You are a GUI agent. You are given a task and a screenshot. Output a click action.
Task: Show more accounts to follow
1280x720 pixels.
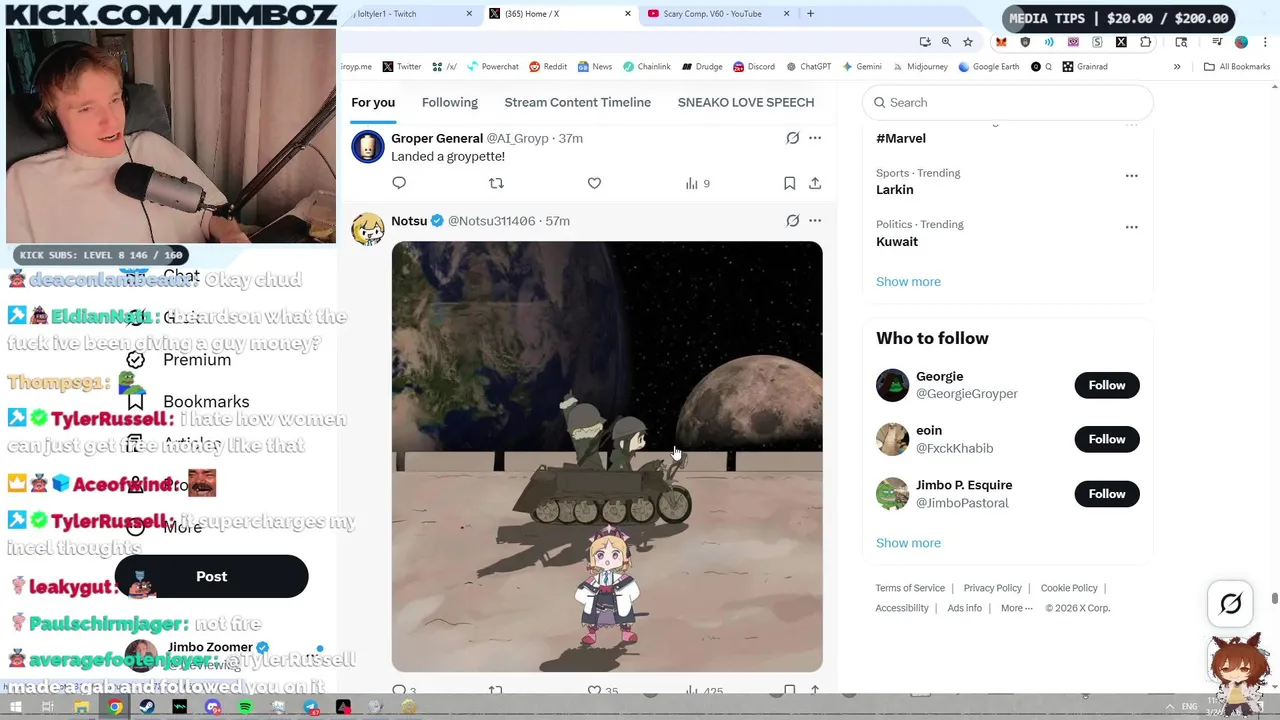[x=908, y=543]
